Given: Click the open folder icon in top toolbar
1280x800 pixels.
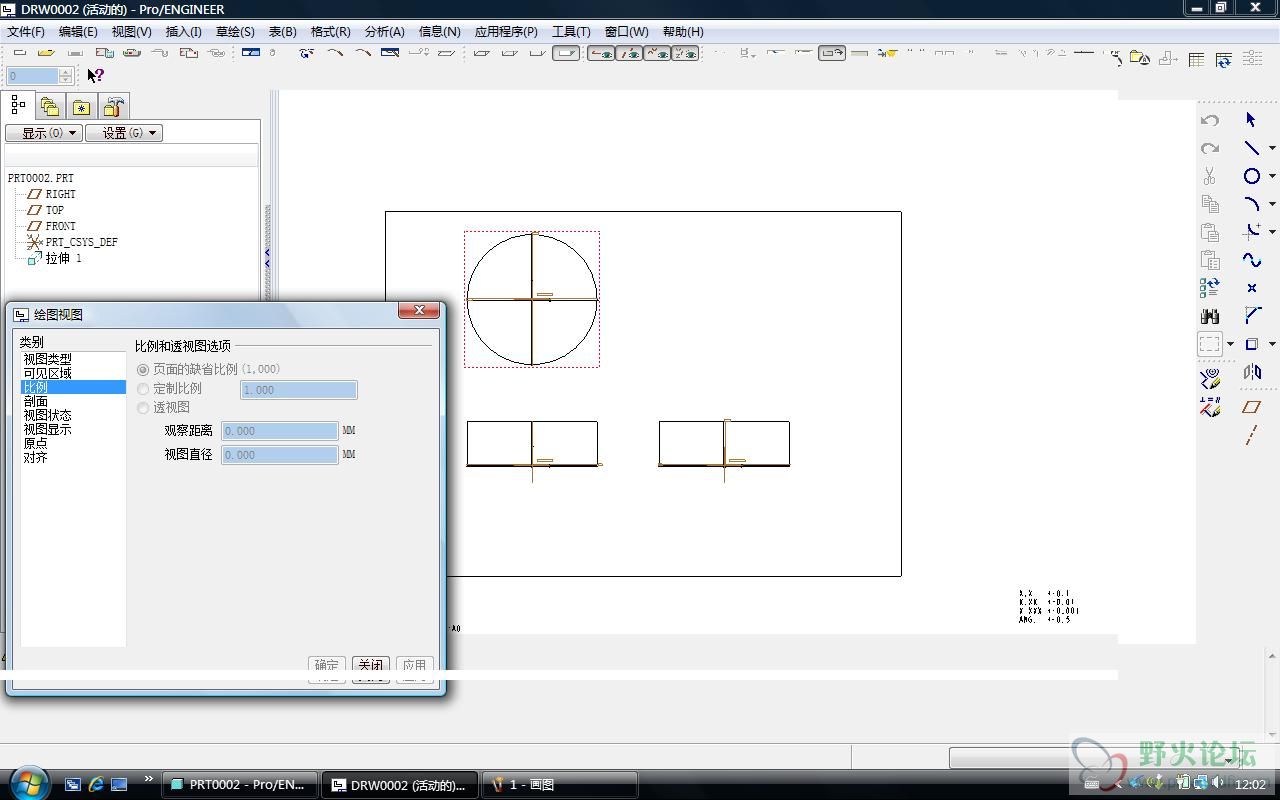Looking at the screenshot, I should tap(46, 53).
